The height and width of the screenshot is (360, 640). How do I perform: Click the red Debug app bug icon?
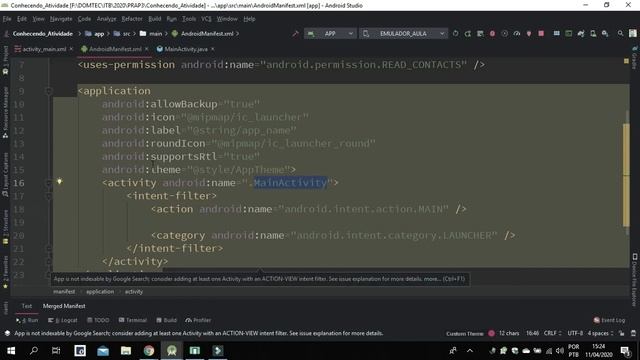pyautogui.click(x=492, y=33)
